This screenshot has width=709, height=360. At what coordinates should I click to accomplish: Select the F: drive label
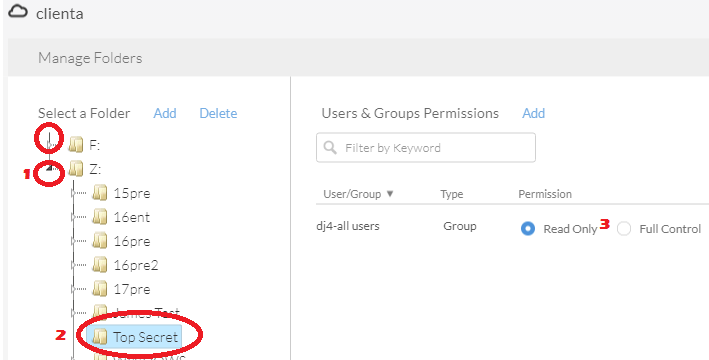tap(95, 145)
